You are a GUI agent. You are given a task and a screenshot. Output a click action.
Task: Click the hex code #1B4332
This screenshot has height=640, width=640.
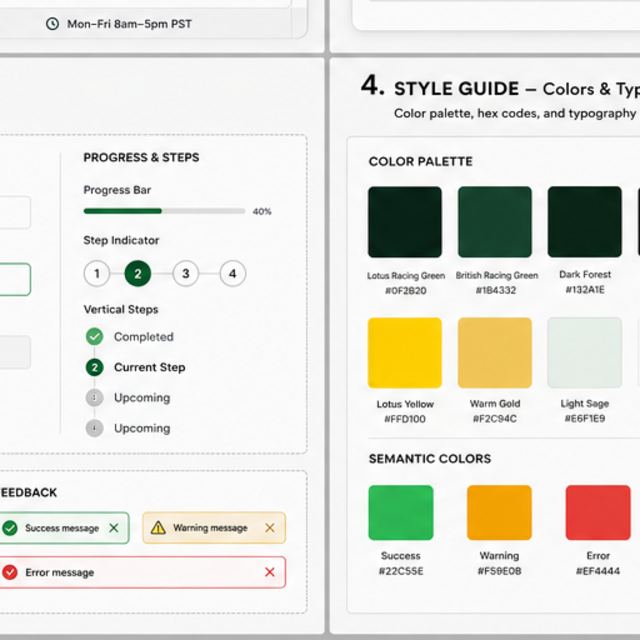click(496, 290)
